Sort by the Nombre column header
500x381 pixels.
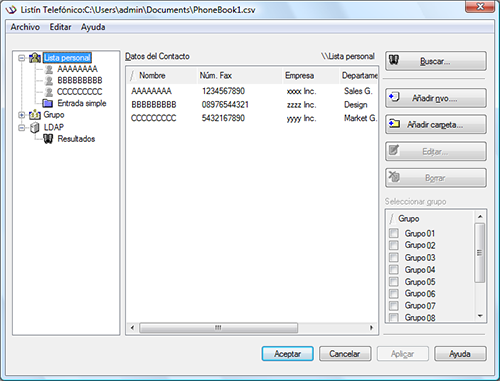(162, 76)
